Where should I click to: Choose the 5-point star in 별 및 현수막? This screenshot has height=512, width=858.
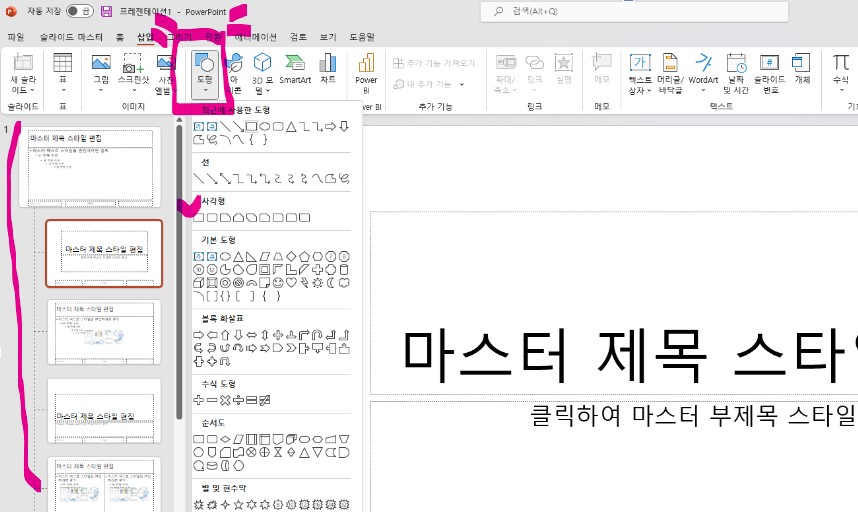click(x=238, y=504)
